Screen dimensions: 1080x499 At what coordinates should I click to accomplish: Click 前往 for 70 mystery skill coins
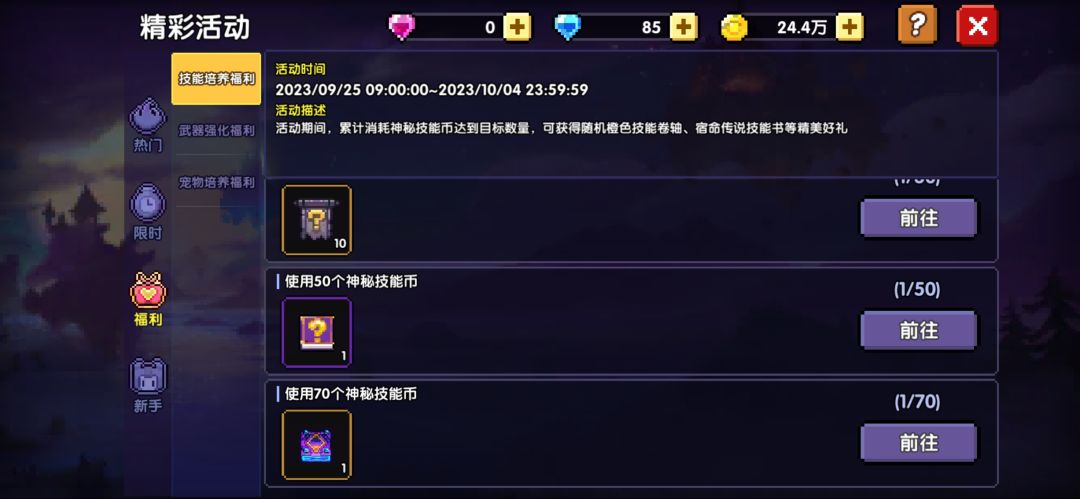click(919, 442)
